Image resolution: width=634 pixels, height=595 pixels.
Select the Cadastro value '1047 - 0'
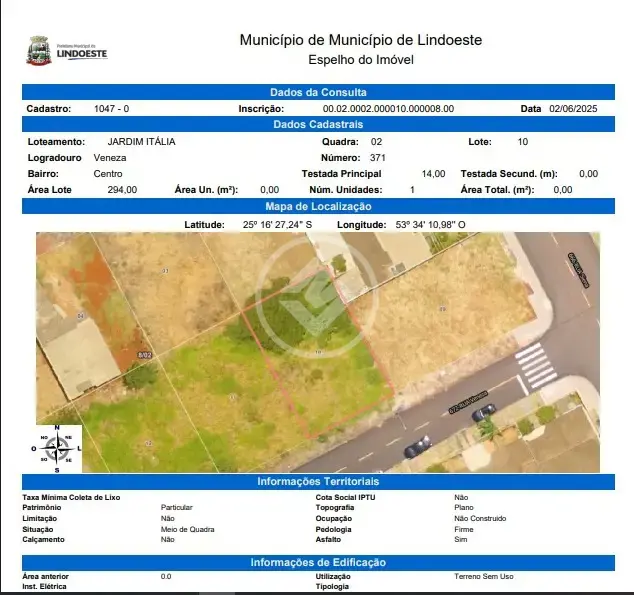coord(112,109)
